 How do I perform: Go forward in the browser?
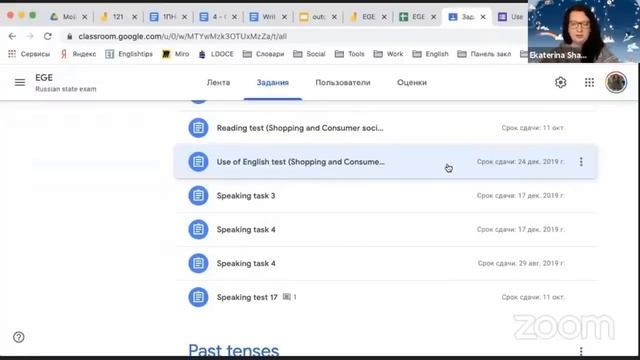point(30,36)
